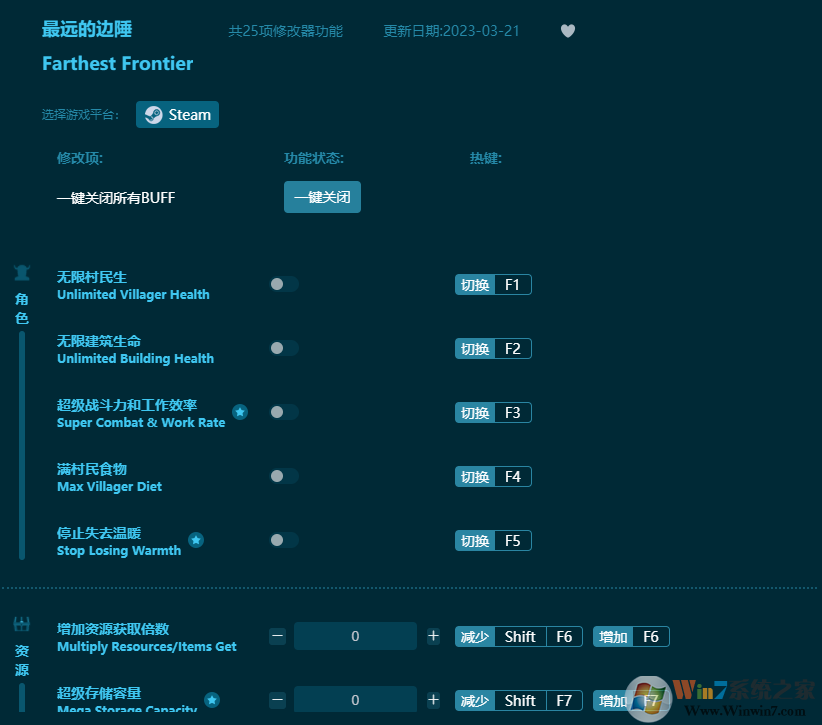Click the star beside Stop Losing Warmth
The width and height of the screenshot is (822, 725).
pyautogui.click(x=196, y=540)
